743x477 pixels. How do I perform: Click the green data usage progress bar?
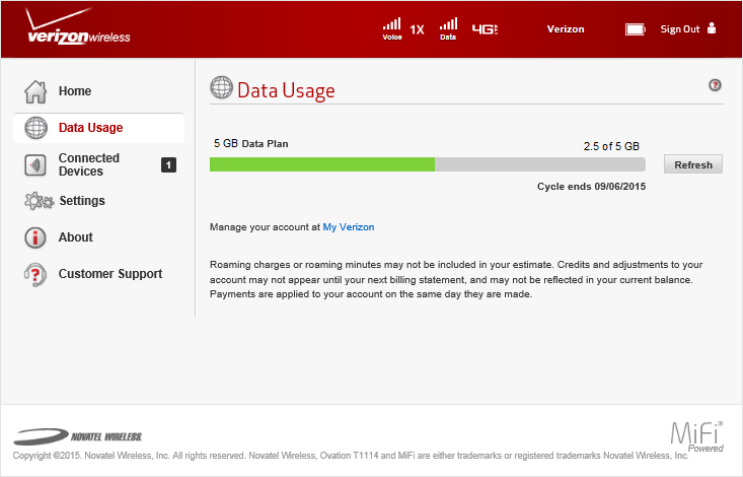tap(322, 164)
